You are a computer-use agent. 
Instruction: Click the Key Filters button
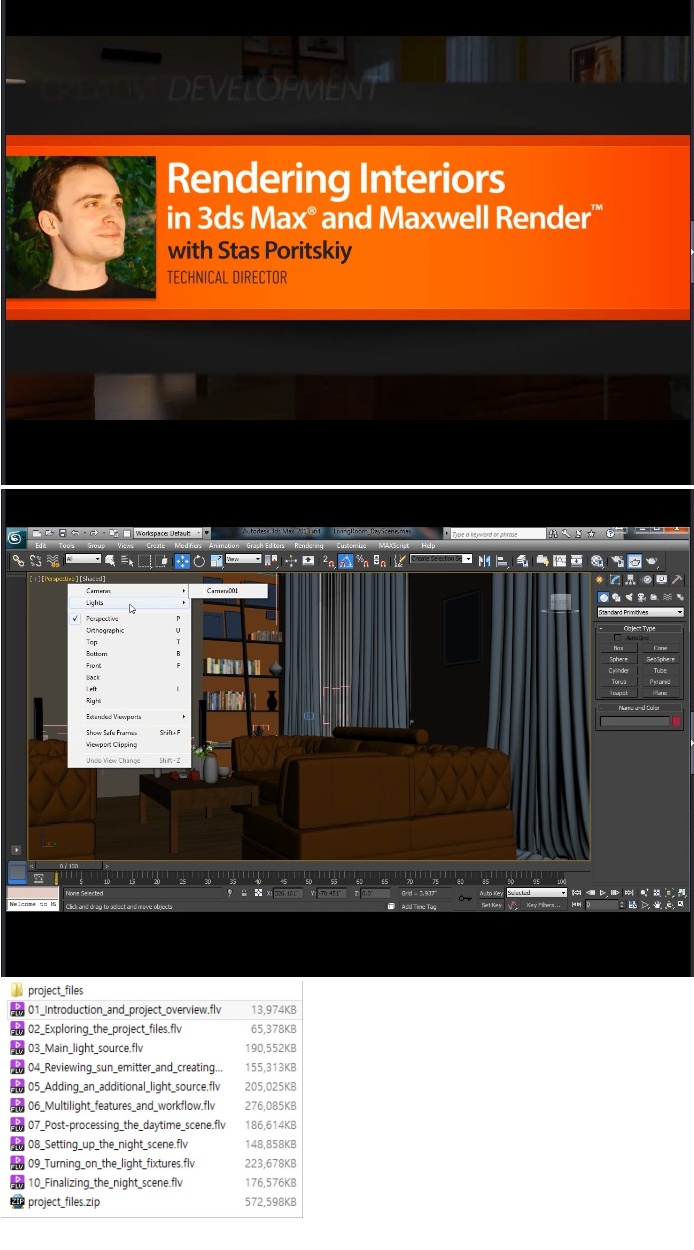coord(543,904)
